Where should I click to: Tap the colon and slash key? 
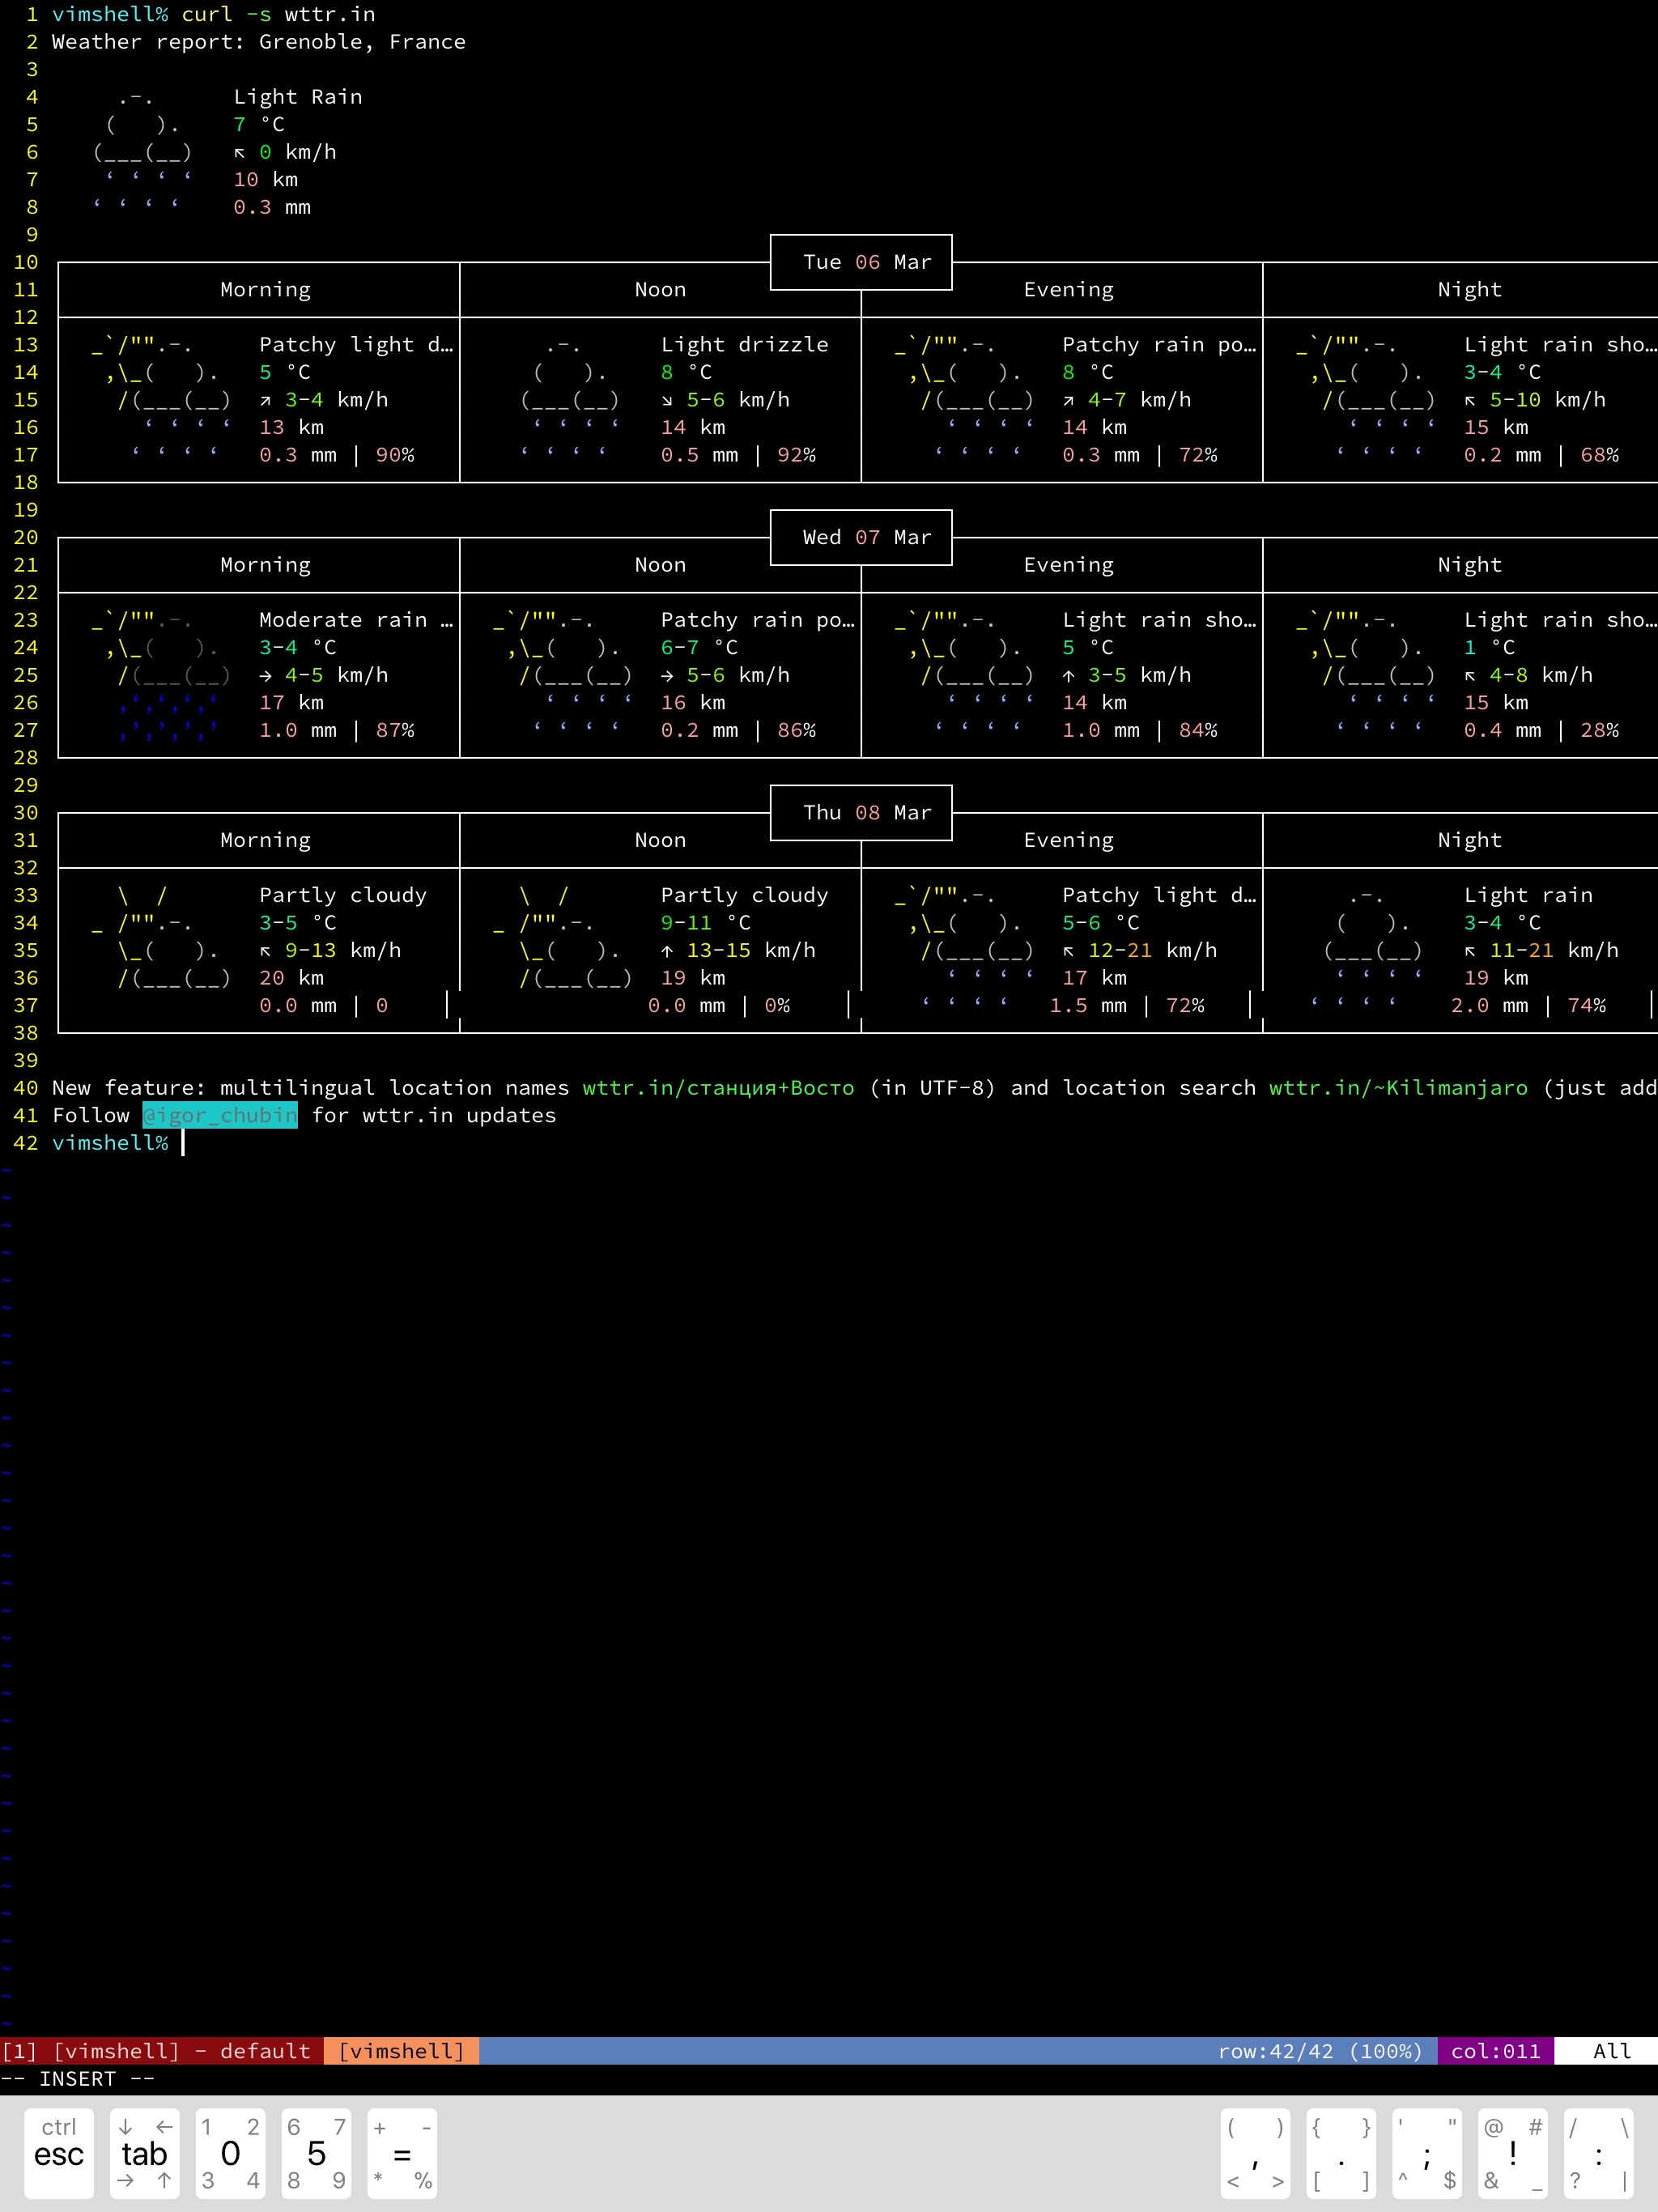[1598, 2153]
